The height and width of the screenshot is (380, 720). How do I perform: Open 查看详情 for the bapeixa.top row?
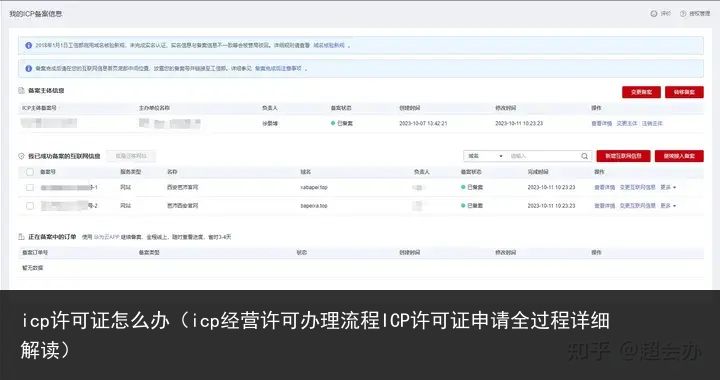click(604, 206)
